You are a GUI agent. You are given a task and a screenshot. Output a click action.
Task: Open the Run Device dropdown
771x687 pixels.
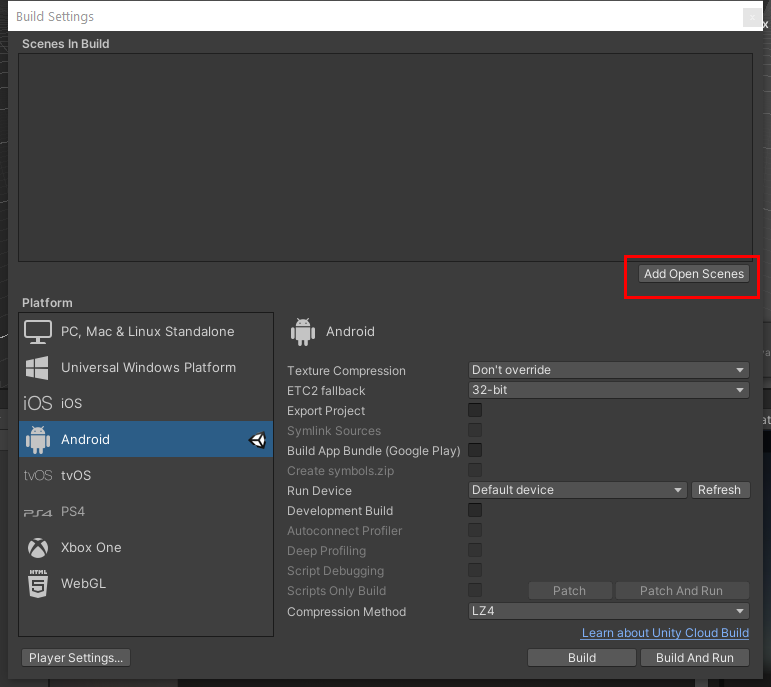coord(577,490)
